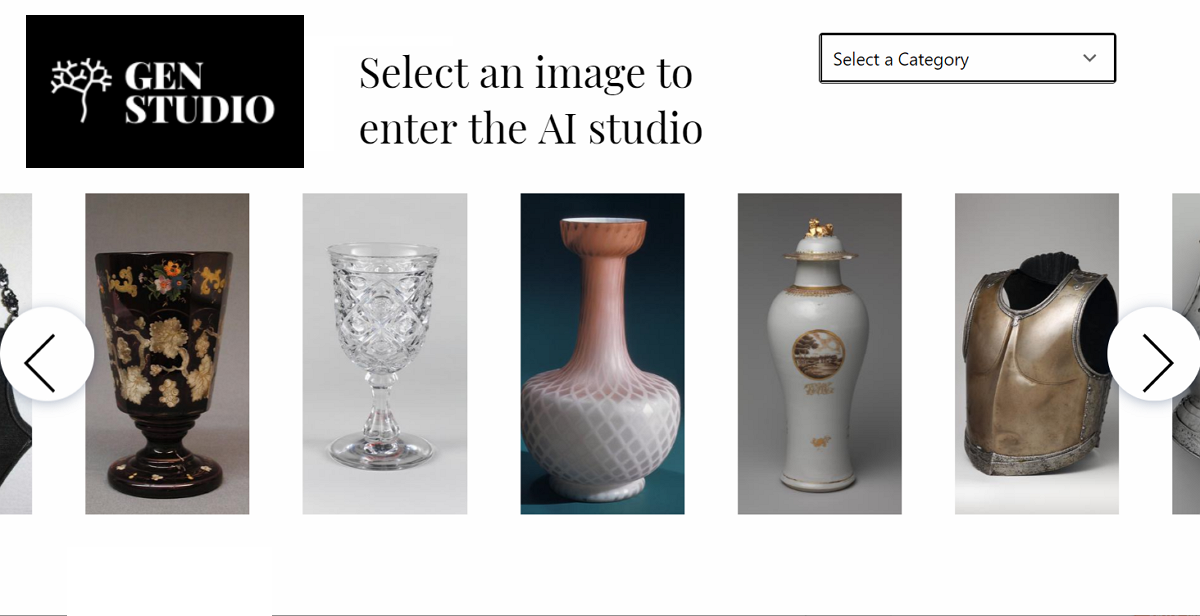1200x616 pixels.
Task: Open the Select a Category dropdown
Action: [967, 59]
